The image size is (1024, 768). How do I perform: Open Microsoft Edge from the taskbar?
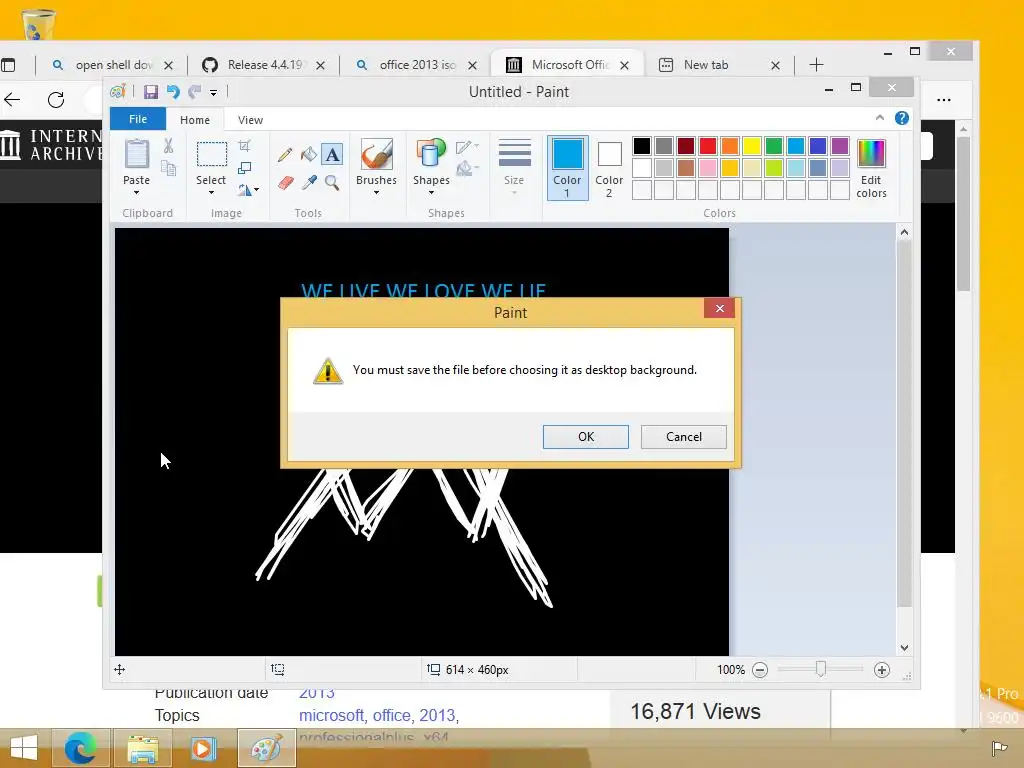point(80,748)
